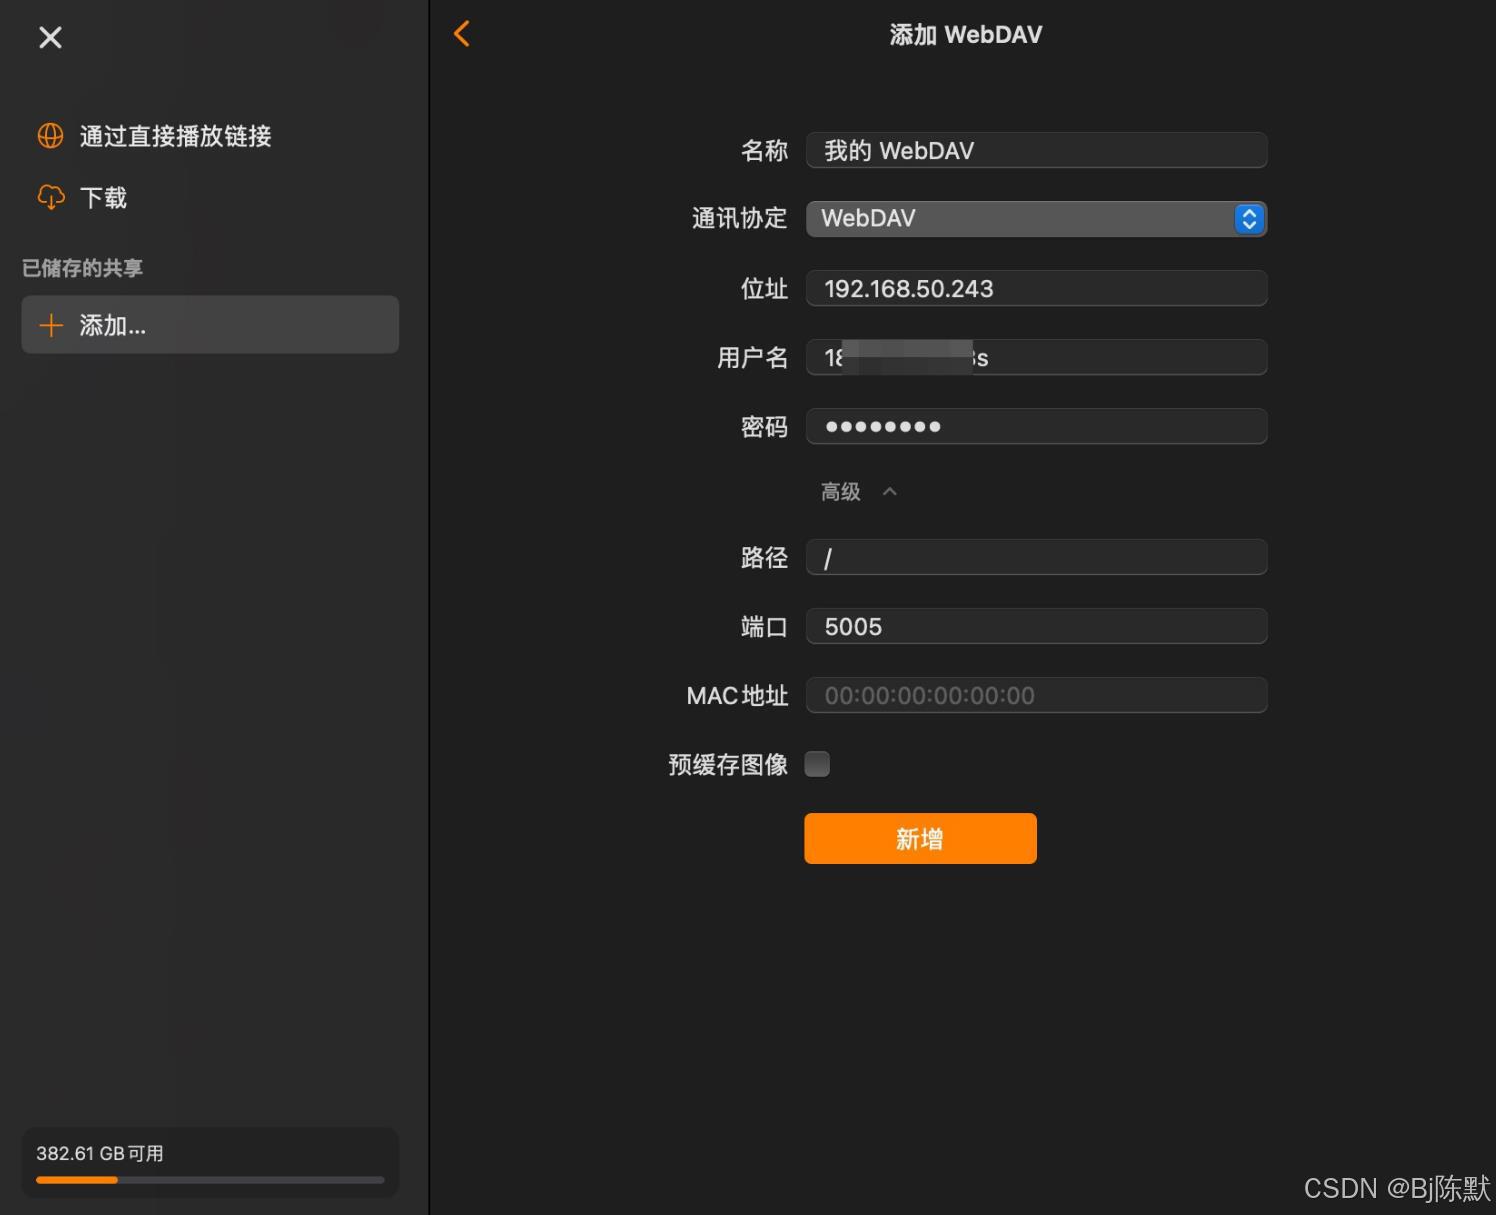The height and width of the screenshot is (1215, 1496).
Task: Click the 382.61 GB 可用 text
Action: click(x=100, y=1153)
